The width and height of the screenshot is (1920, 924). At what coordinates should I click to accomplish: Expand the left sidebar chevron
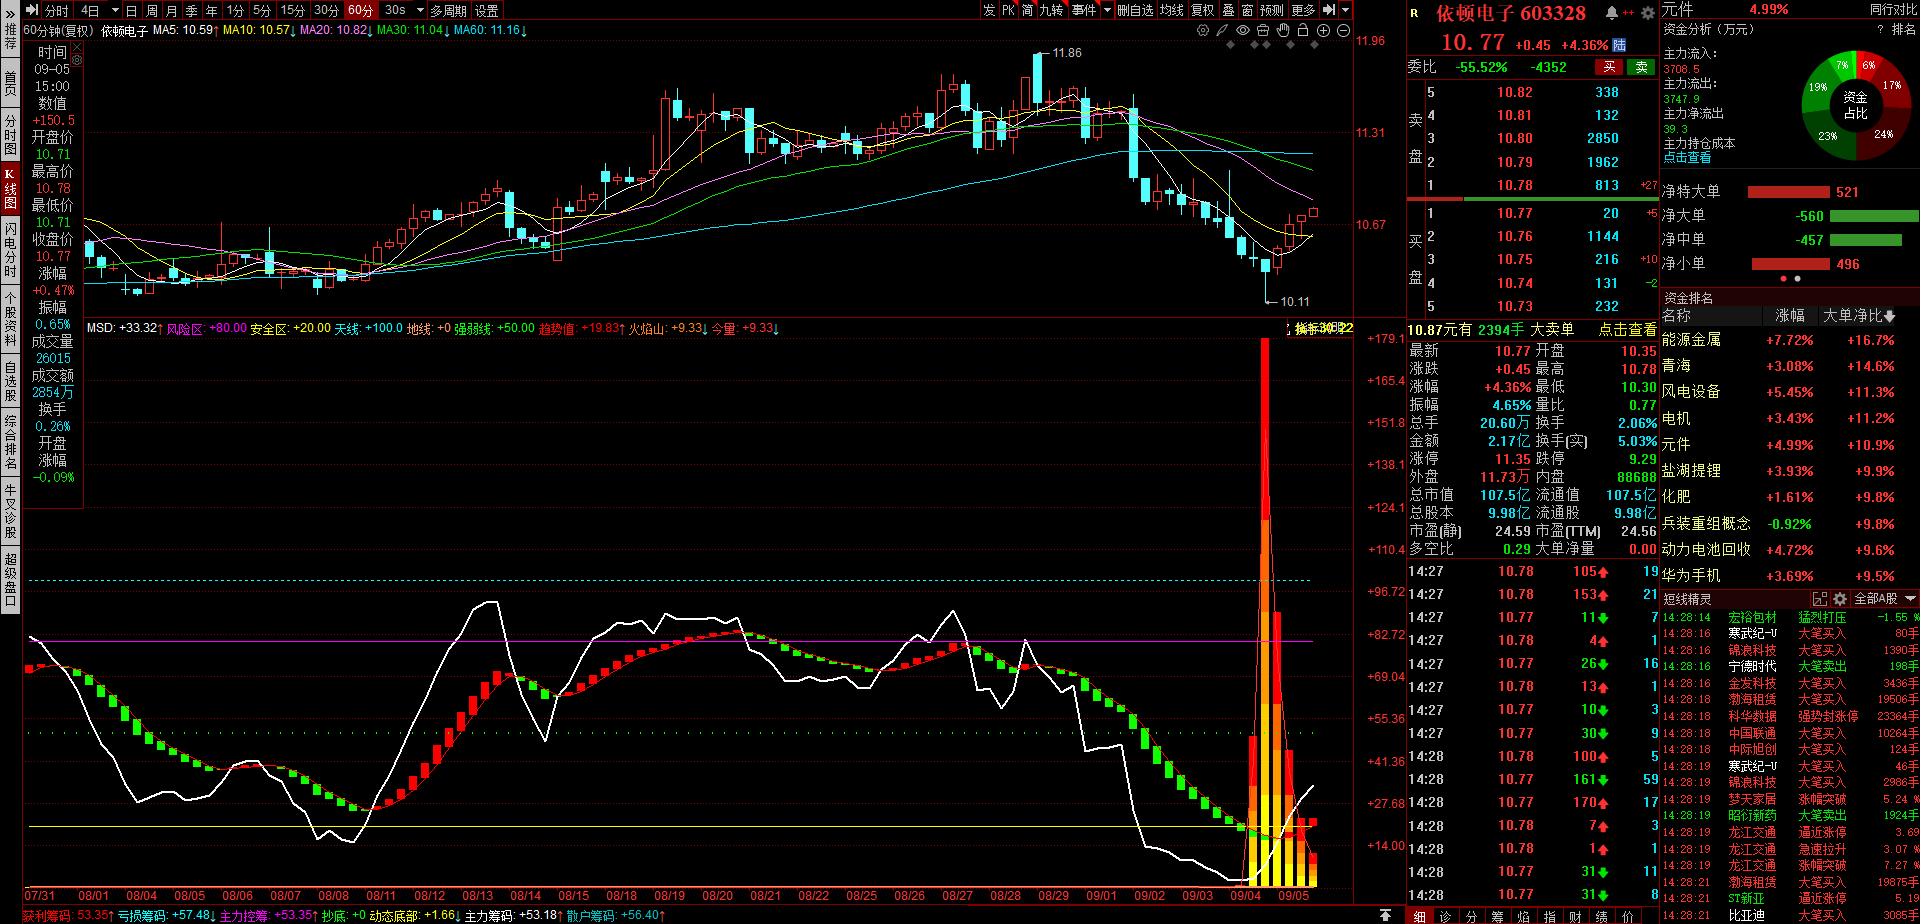(x=10, y=14)
